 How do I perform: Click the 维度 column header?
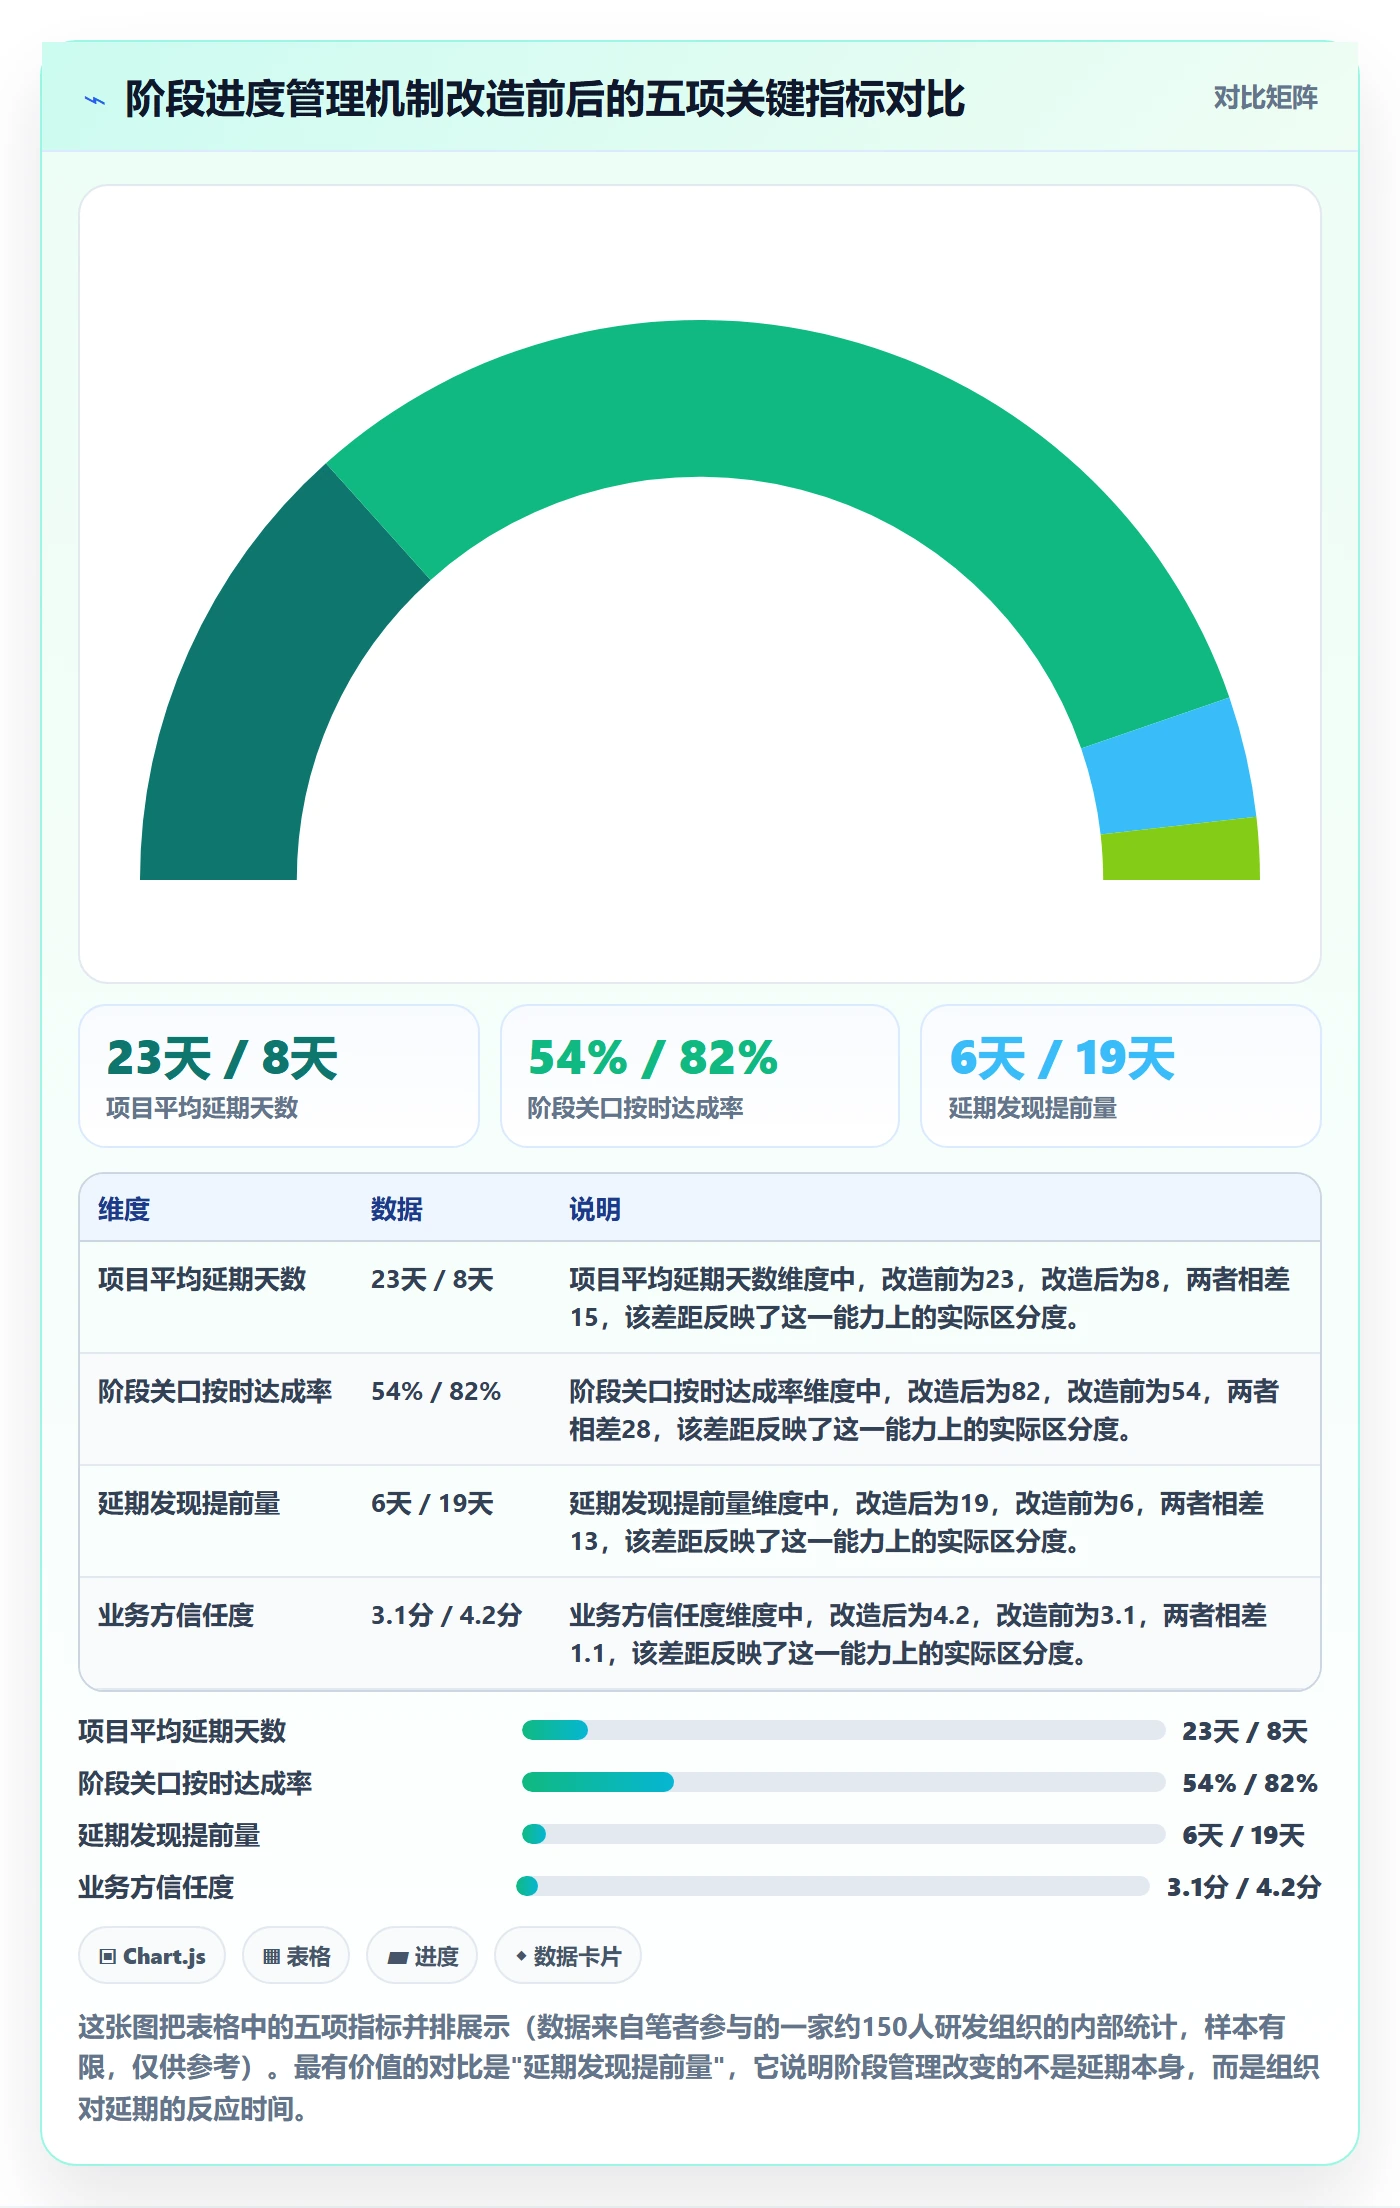124,1209
